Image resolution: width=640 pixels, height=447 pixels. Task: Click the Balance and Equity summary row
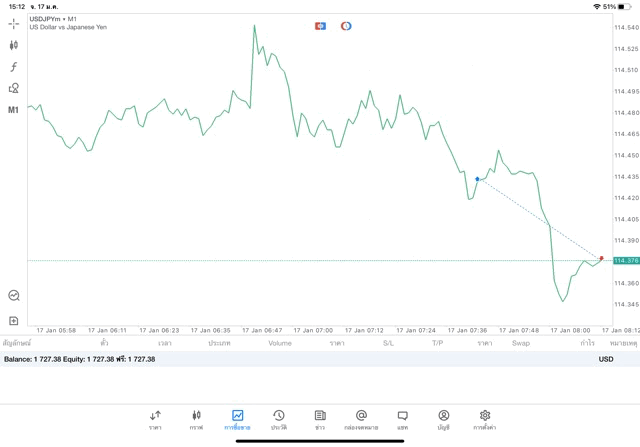tap(80, 359)
